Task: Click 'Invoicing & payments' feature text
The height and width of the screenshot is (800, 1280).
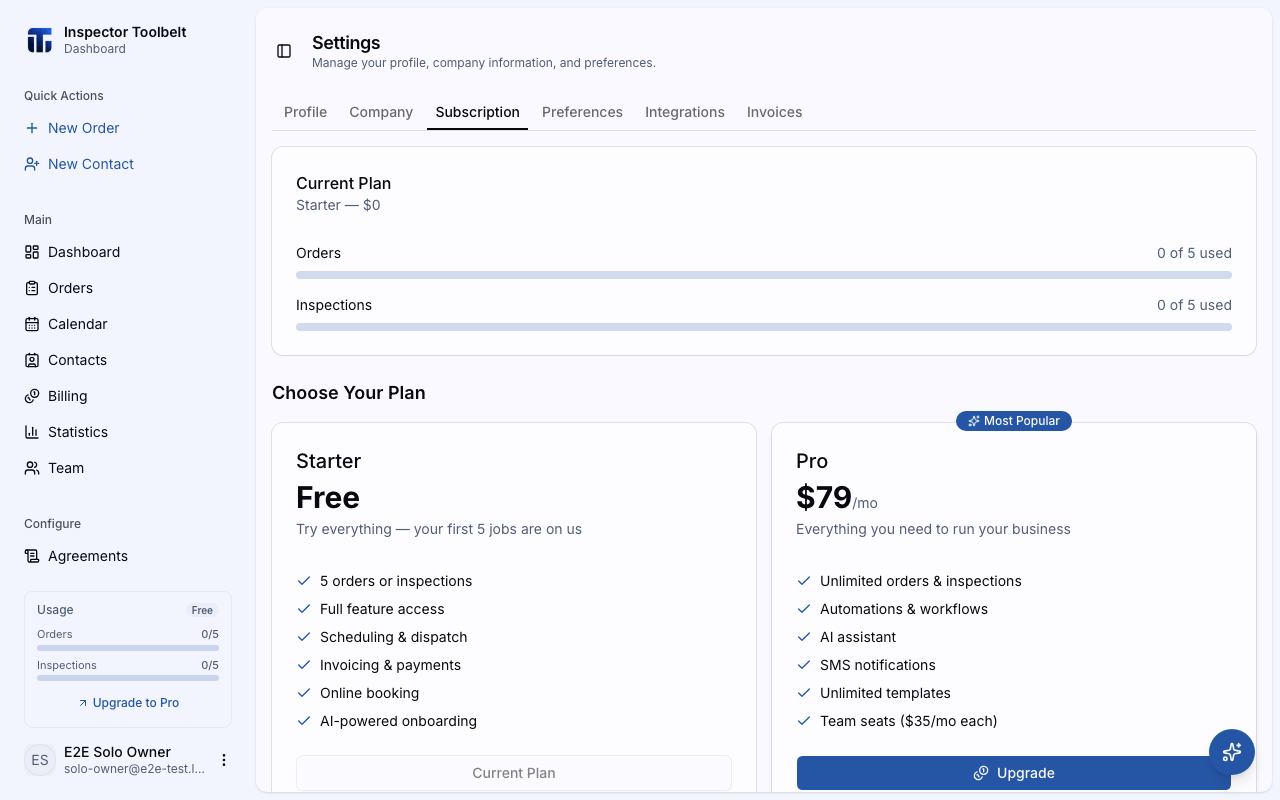Action: coord(390,665)
